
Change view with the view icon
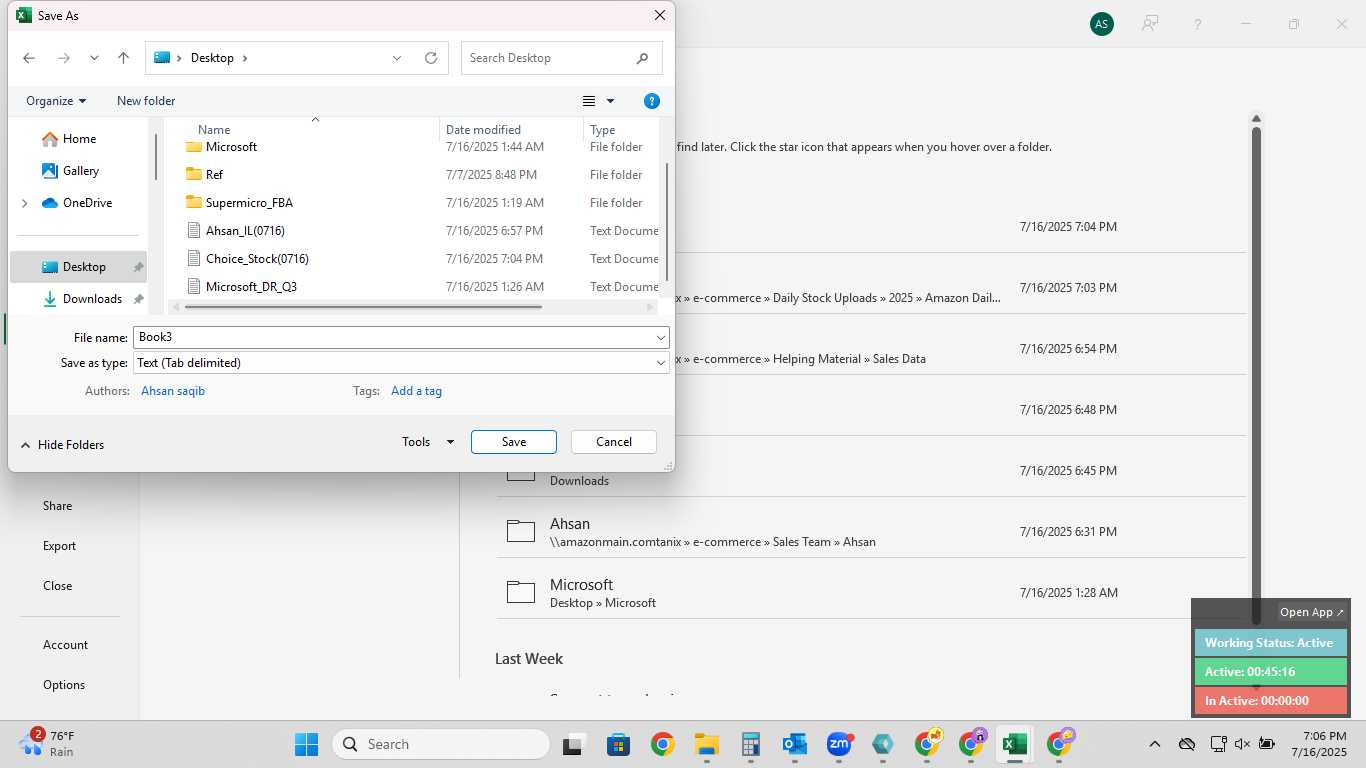[589, 101]
